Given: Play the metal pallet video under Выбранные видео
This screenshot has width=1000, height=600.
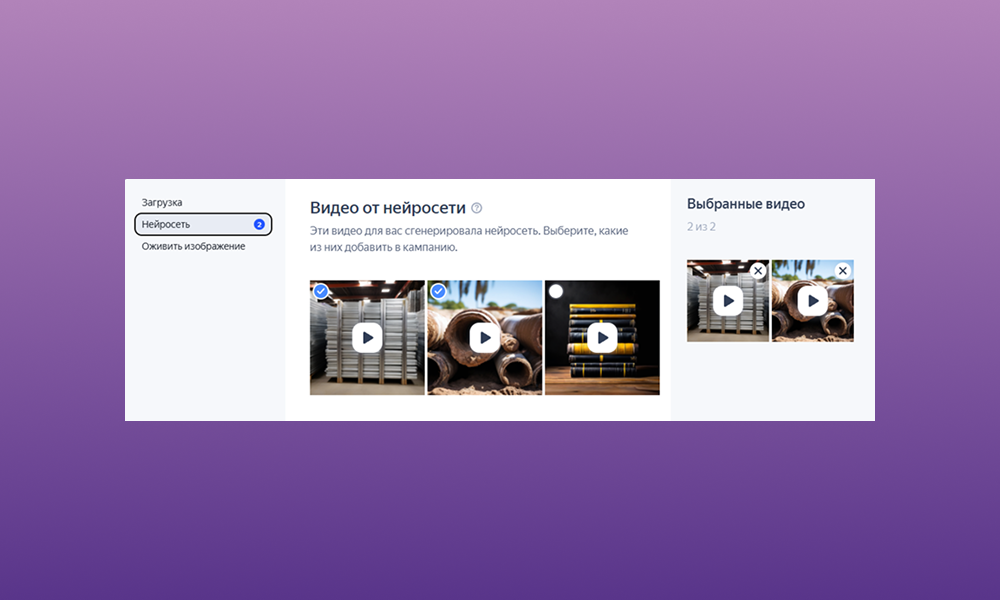Looking at the screenshot, I should coord(728,301).
